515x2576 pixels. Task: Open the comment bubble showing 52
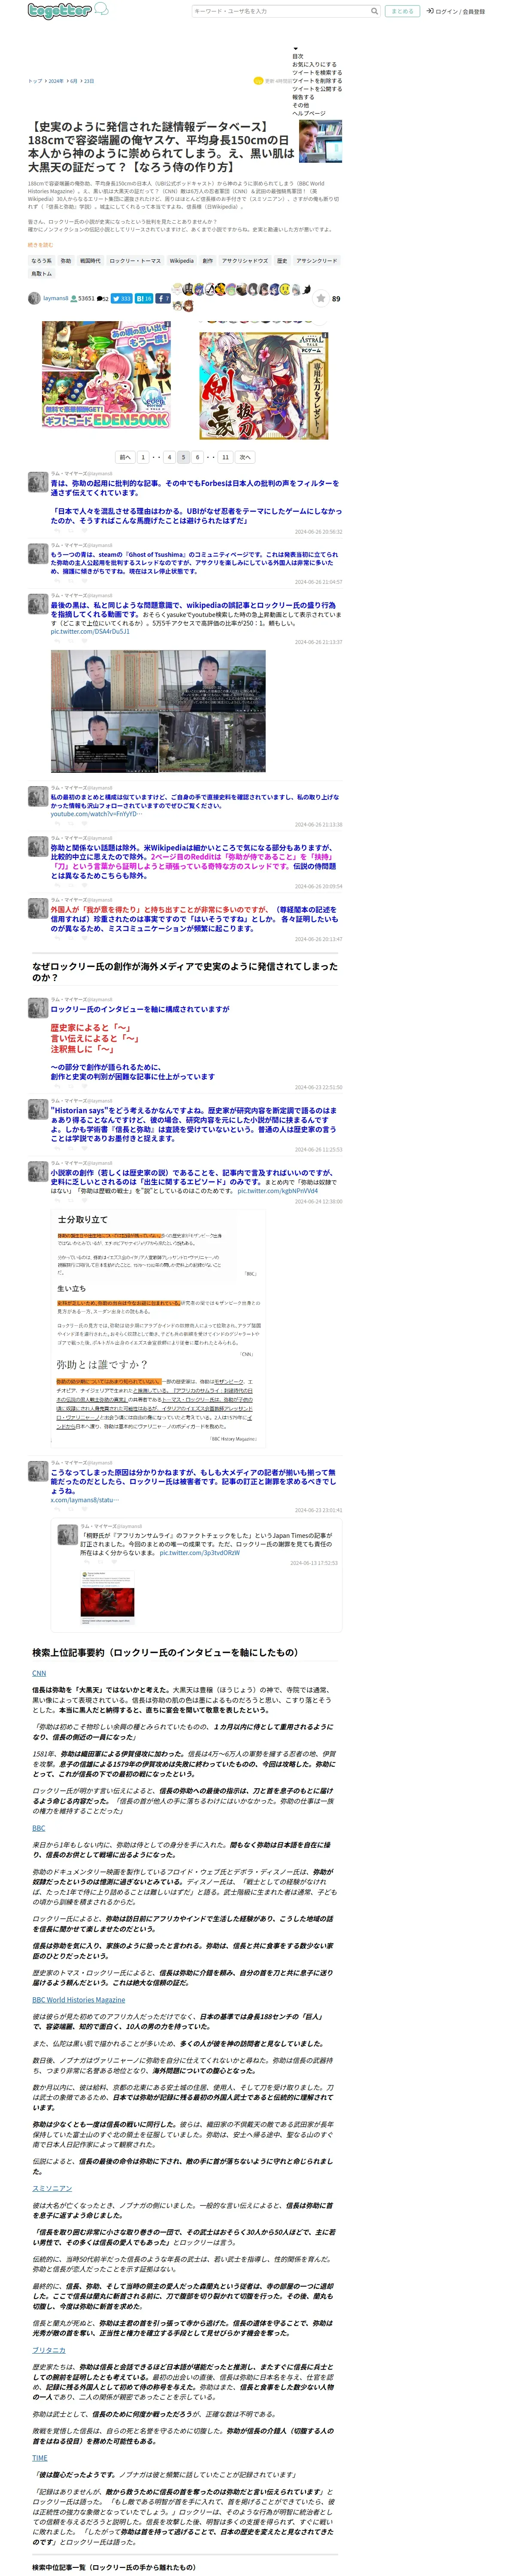coord(102,298)
